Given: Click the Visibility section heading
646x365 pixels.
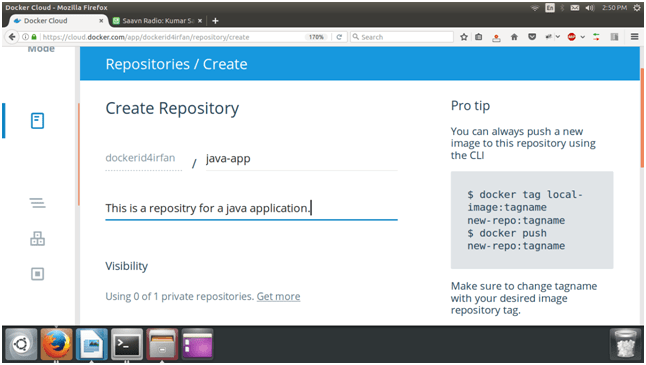Looking at the screenshot, I should 126,267.
